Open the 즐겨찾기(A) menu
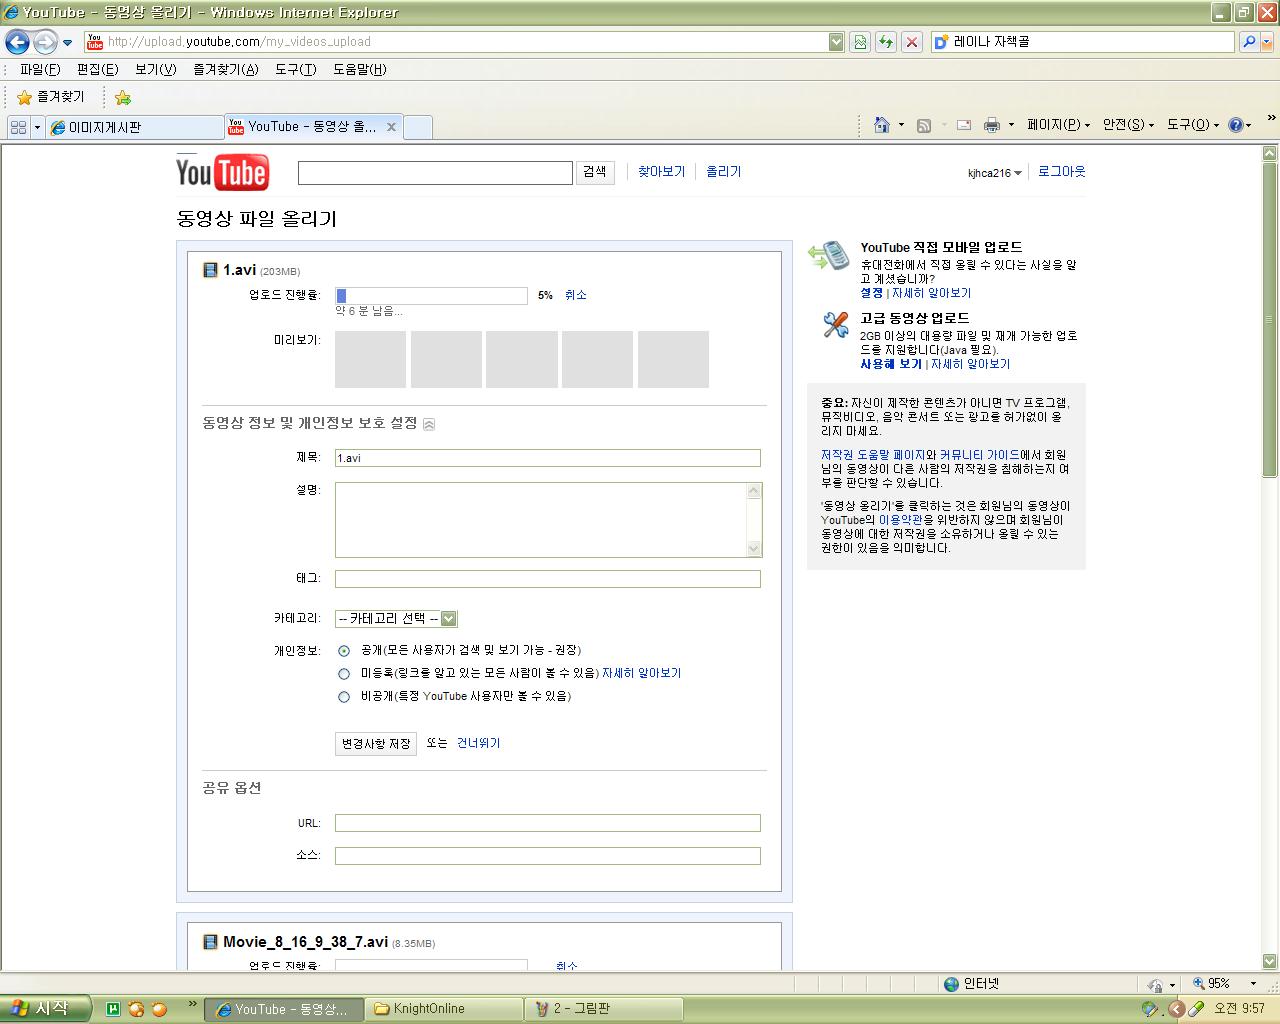The height and width of the screenshot is (1024, 1280). point(225,69)
